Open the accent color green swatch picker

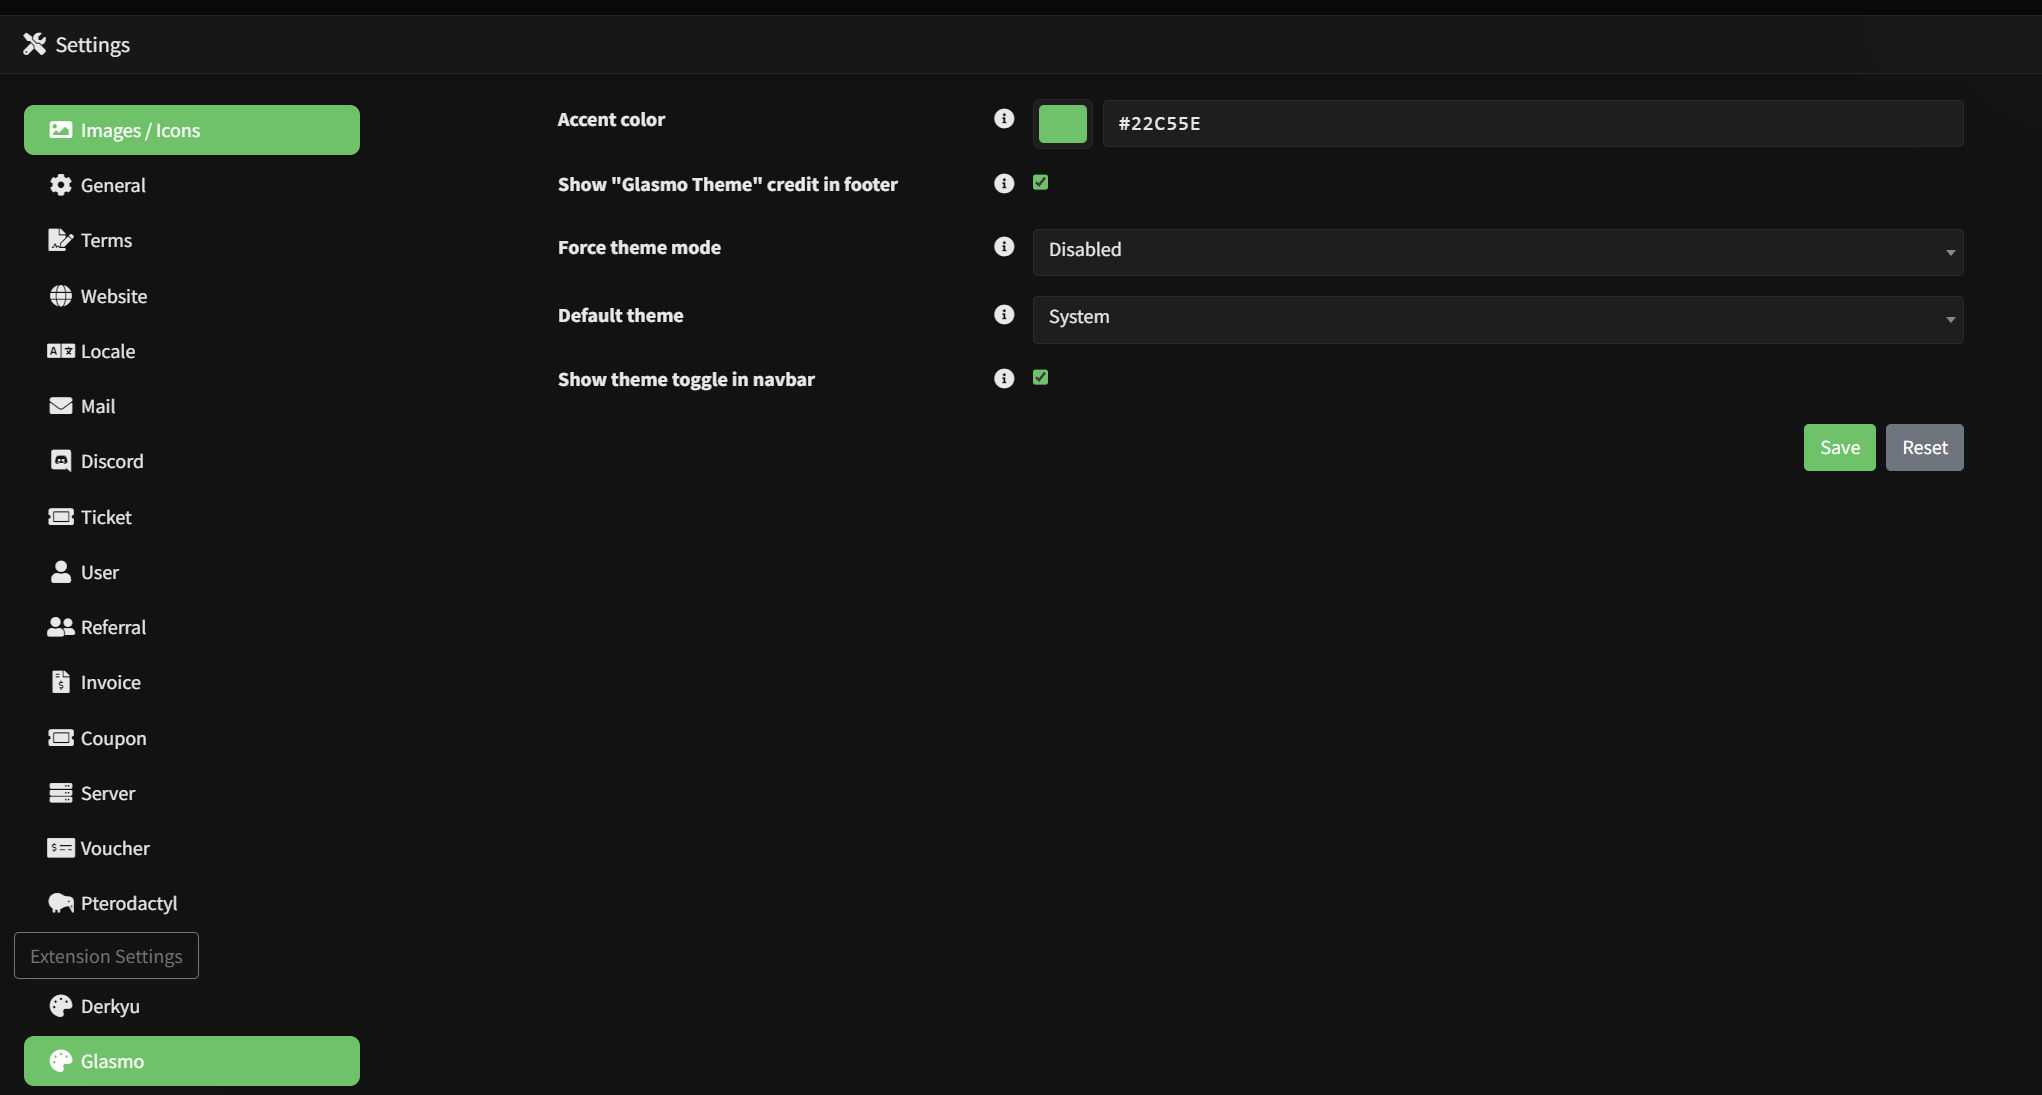coord(1063,124)
